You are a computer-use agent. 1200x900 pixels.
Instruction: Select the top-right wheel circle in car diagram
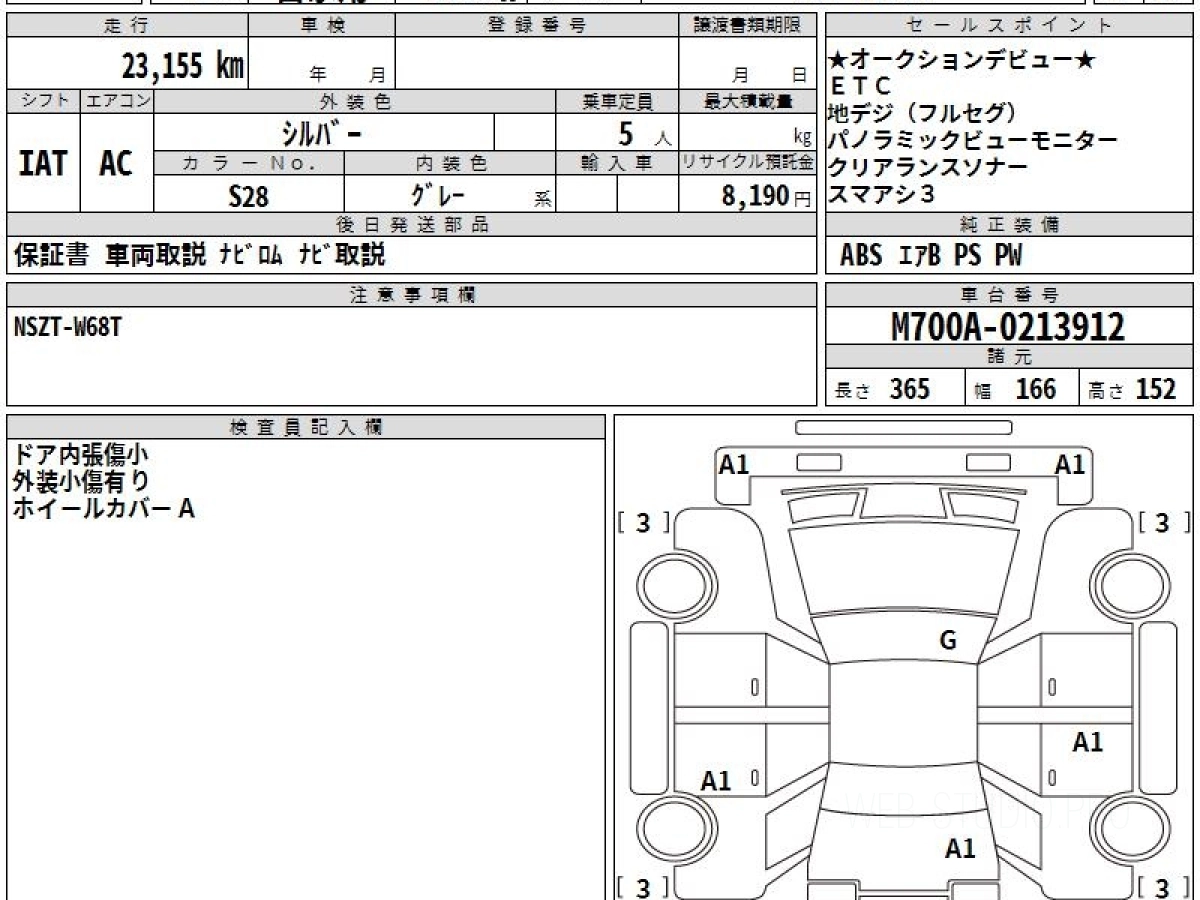pos(1127,581)
